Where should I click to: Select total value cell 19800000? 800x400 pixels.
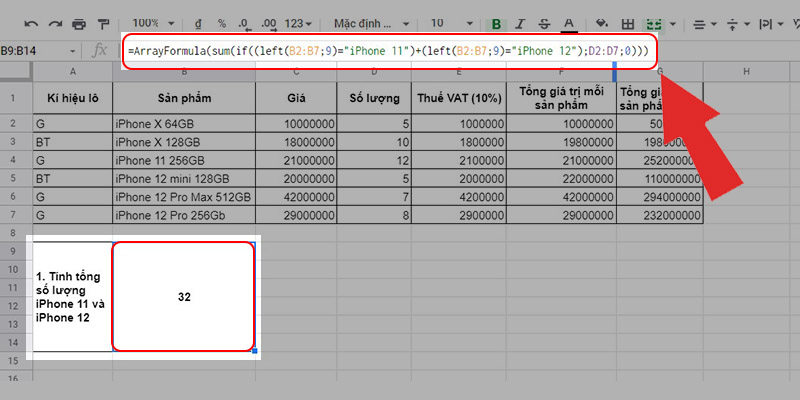[x=561, y=141]
